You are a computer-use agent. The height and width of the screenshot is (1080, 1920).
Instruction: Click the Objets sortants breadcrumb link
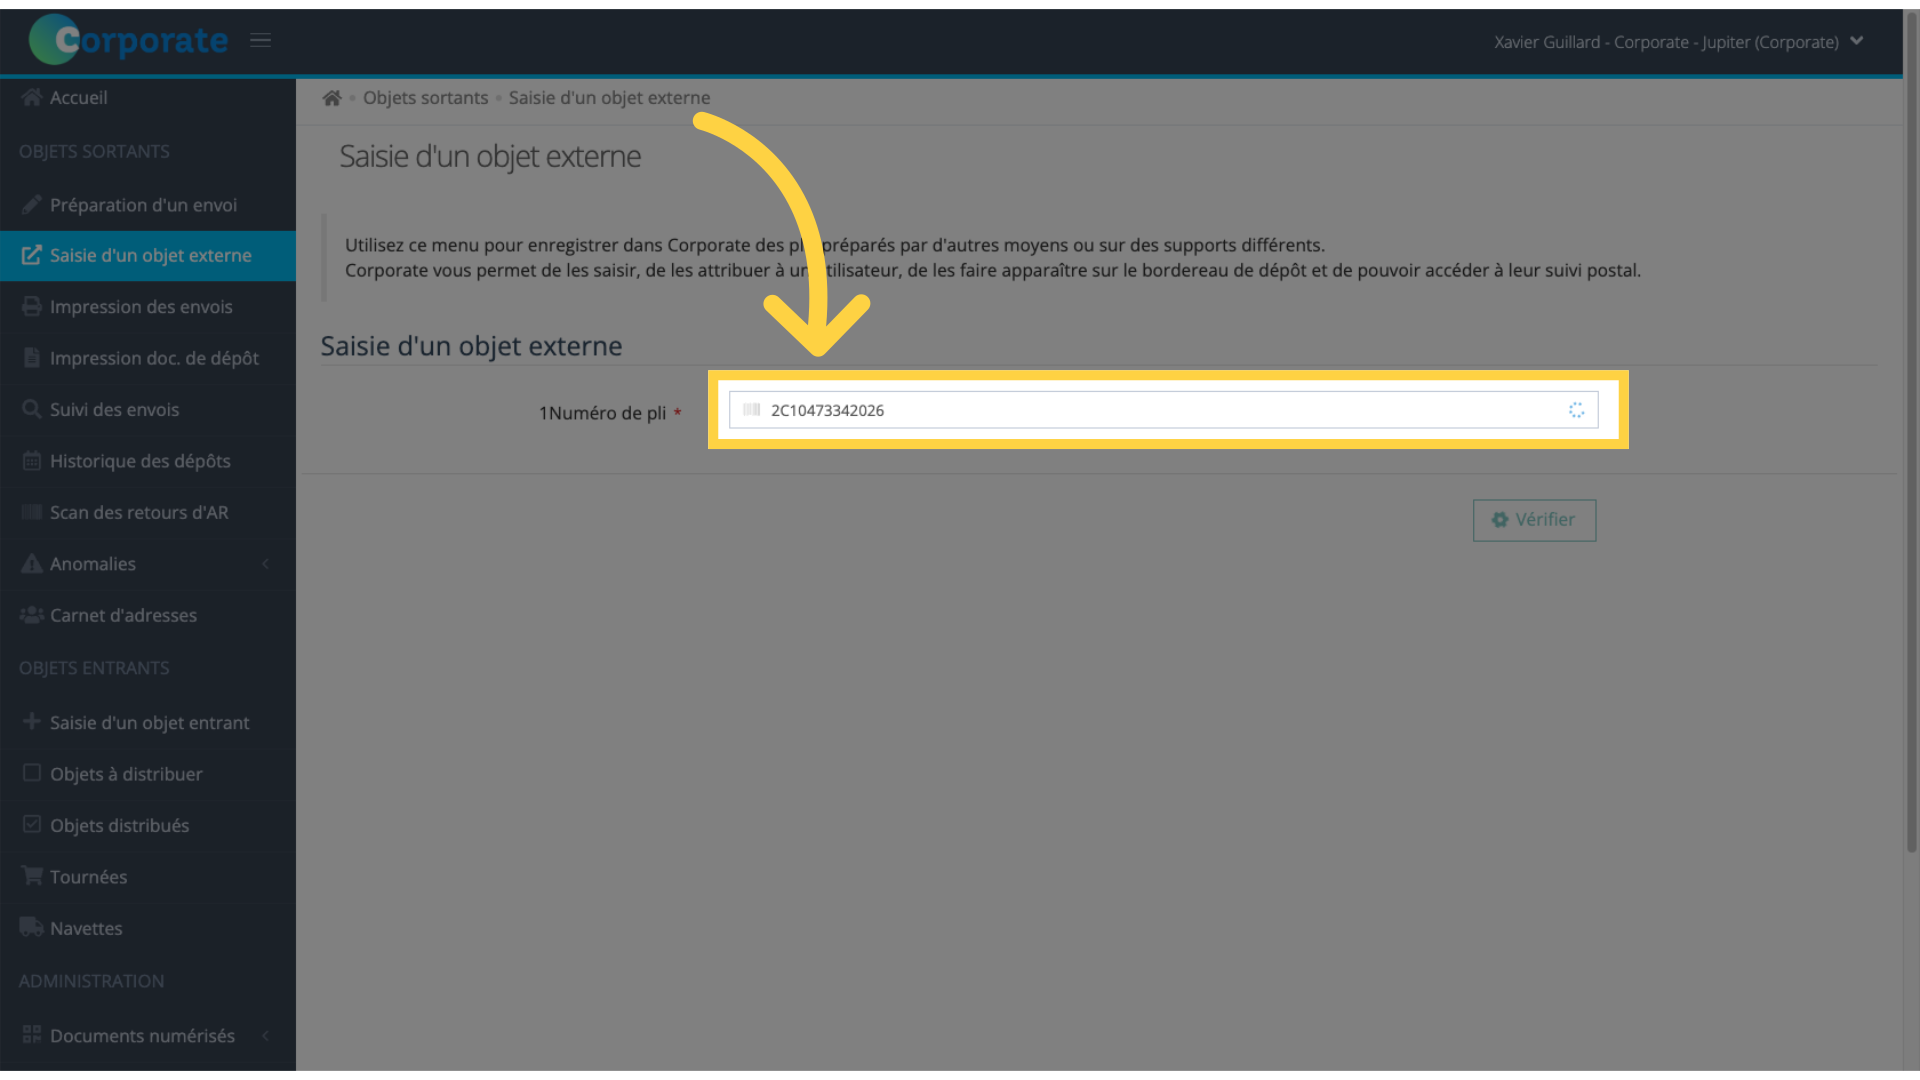(x=425, y=96)
